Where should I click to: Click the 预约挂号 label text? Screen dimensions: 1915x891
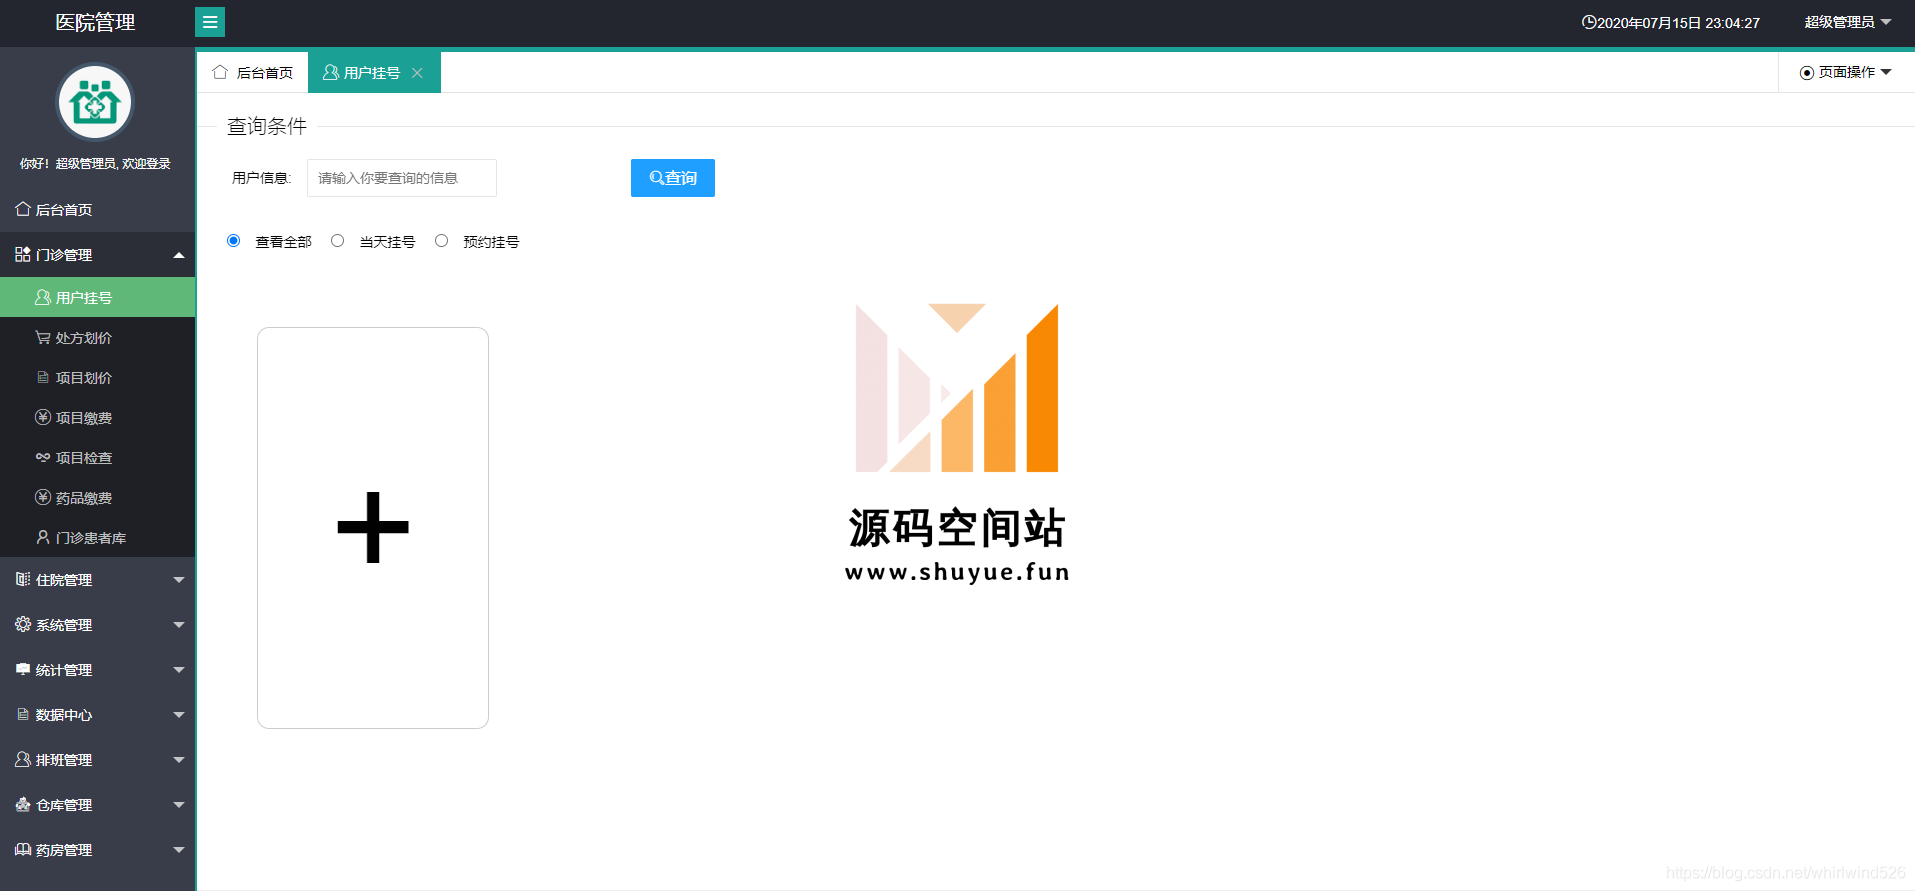[491, 241]
